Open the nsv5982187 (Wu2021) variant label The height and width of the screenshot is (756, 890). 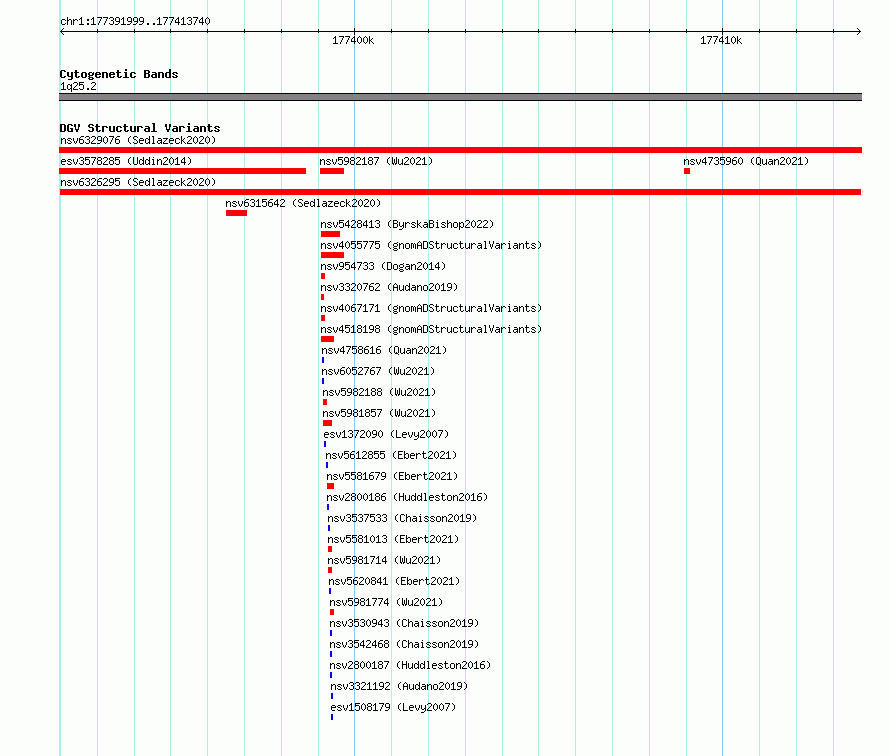376,161
